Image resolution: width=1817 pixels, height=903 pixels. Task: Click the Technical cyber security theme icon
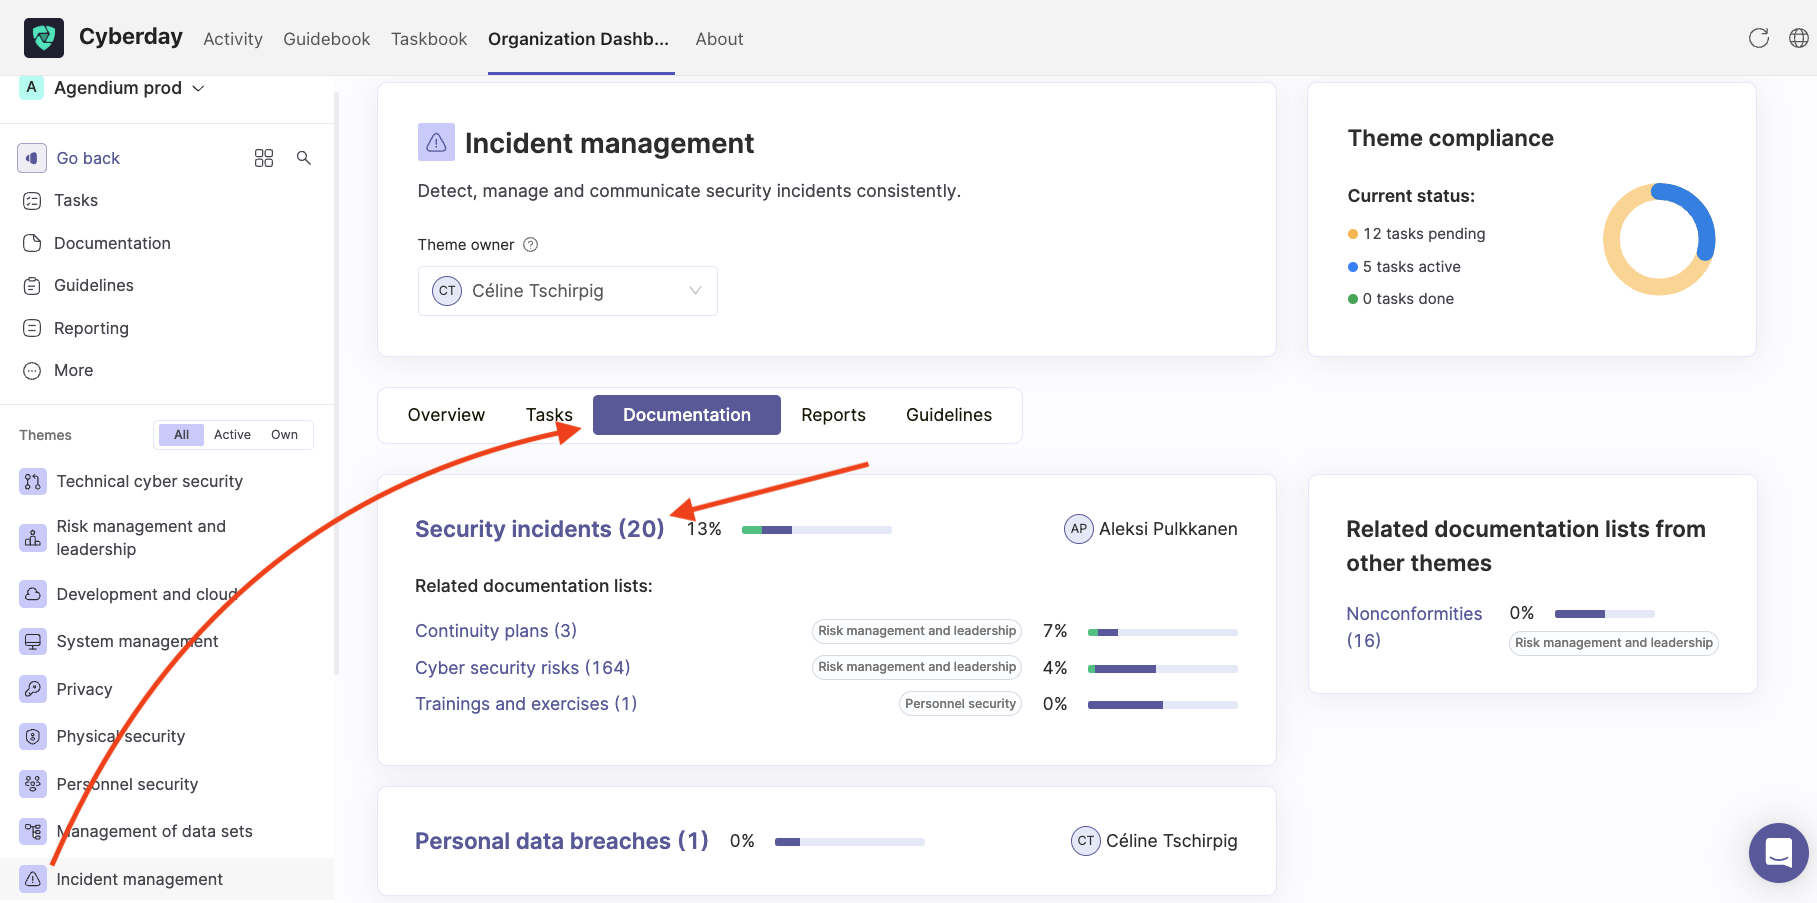pyautogui.click(x=33, y=481)
